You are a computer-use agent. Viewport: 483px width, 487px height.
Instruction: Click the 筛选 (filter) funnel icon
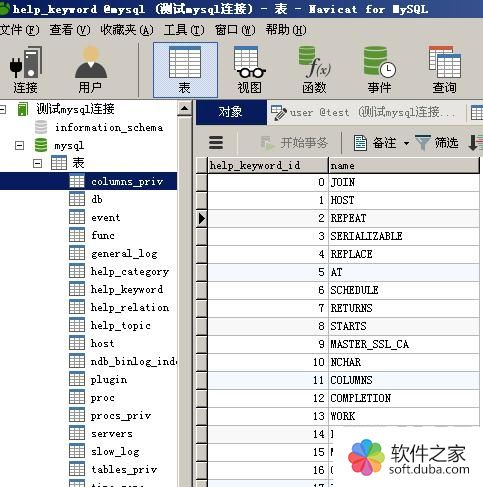[x=422, y=143]
